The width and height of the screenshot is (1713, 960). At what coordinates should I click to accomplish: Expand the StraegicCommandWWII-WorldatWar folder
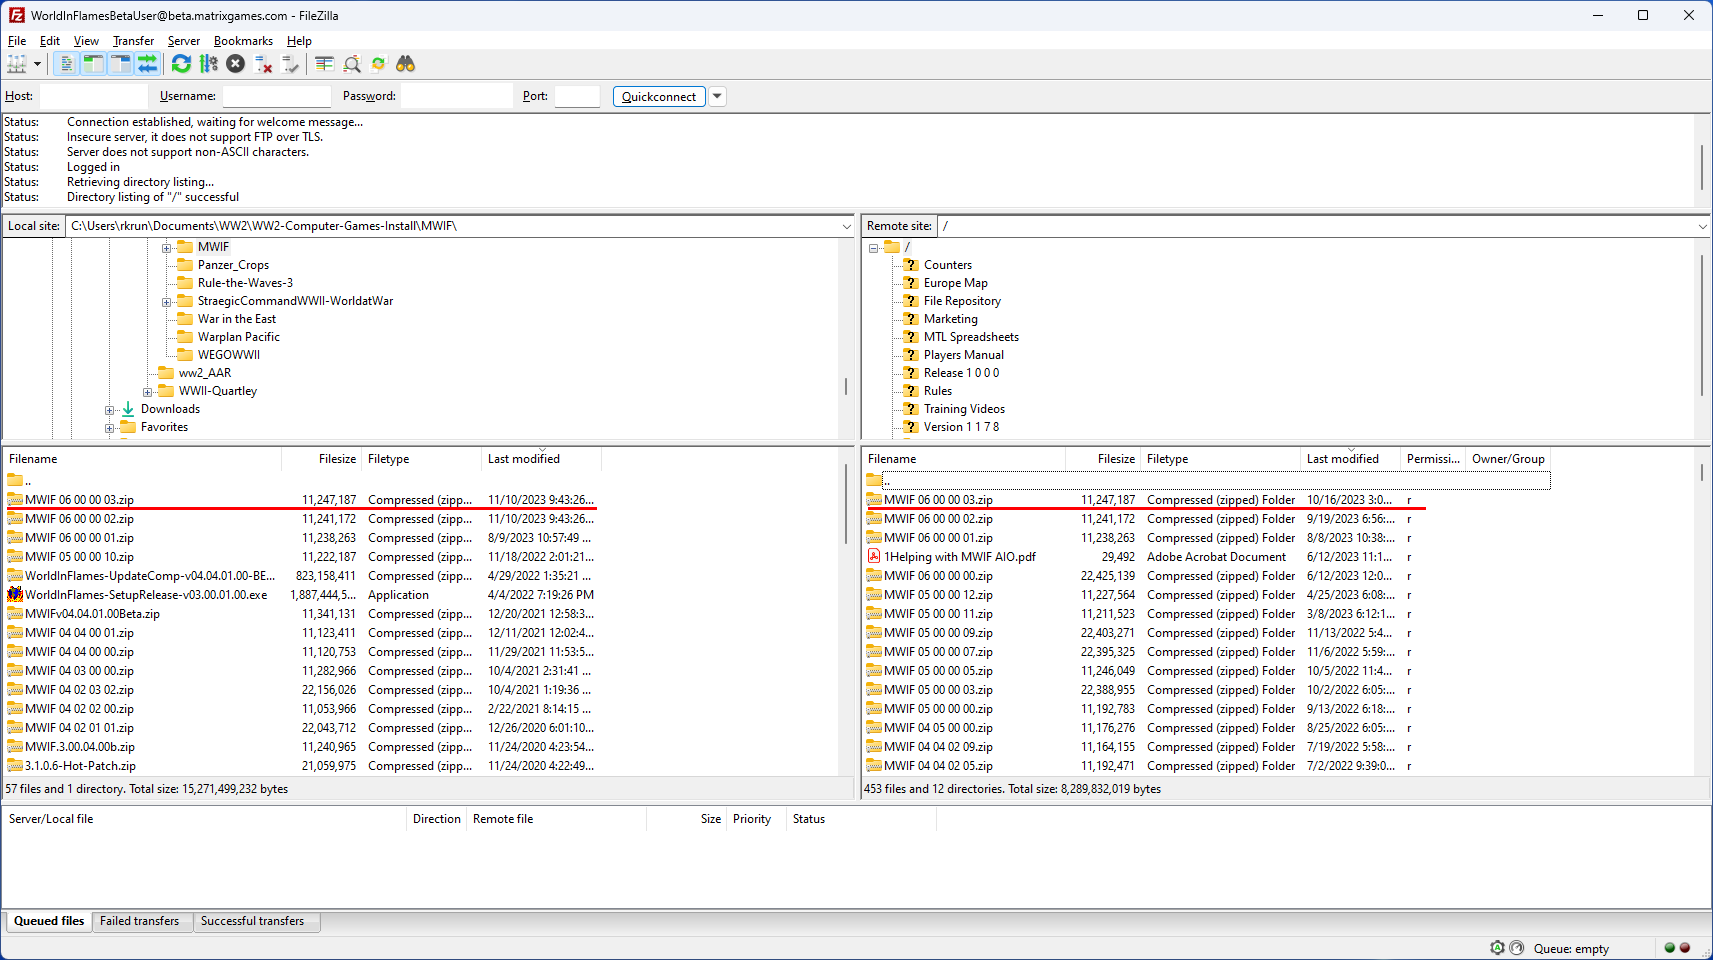click(x=167, y=302)
